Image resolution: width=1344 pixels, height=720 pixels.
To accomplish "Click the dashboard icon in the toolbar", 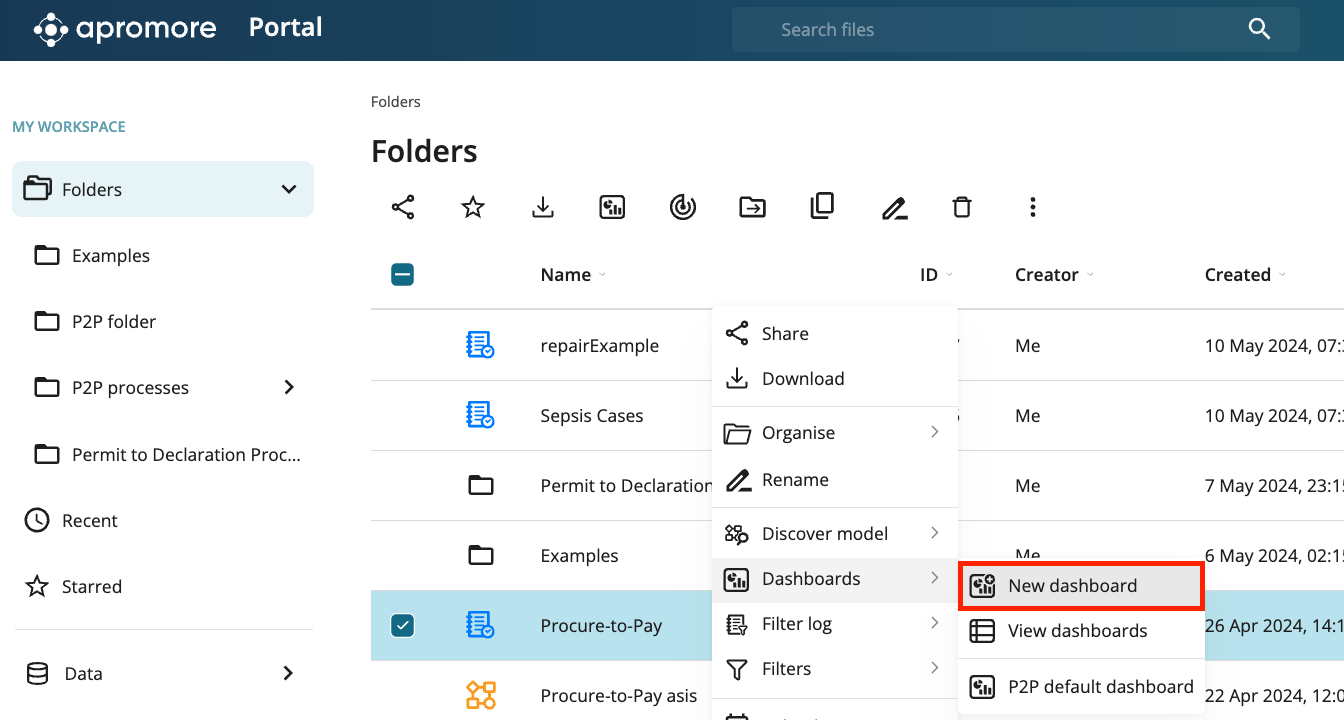I will pos(612,207).
